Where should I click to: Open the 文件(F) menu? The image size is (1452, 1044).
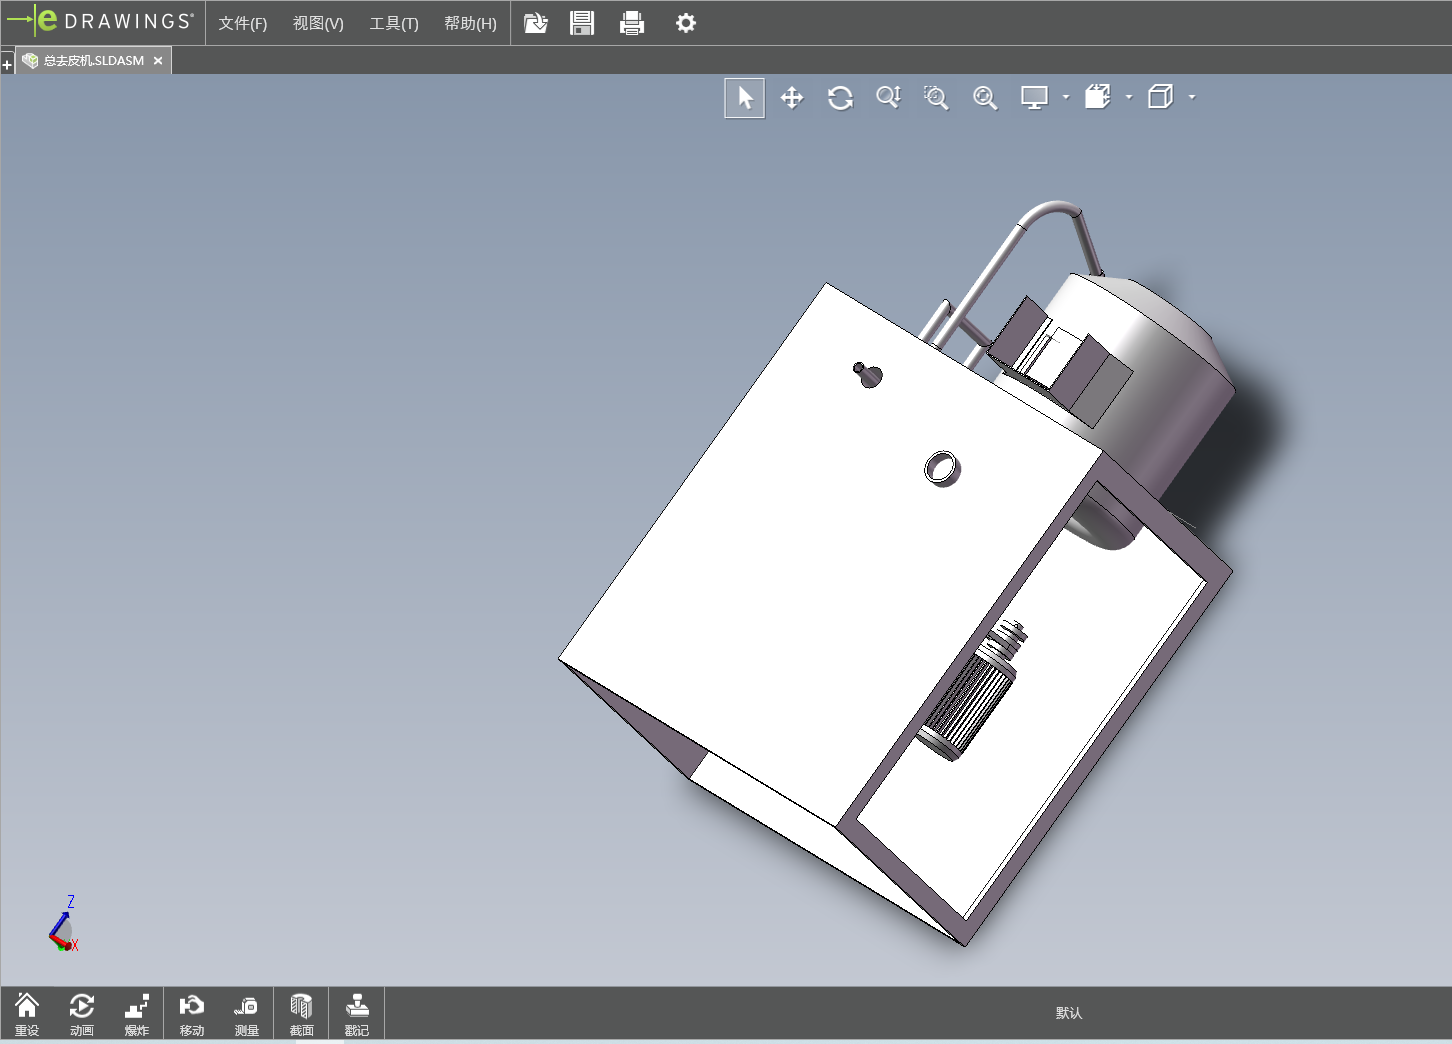(243, 23)
